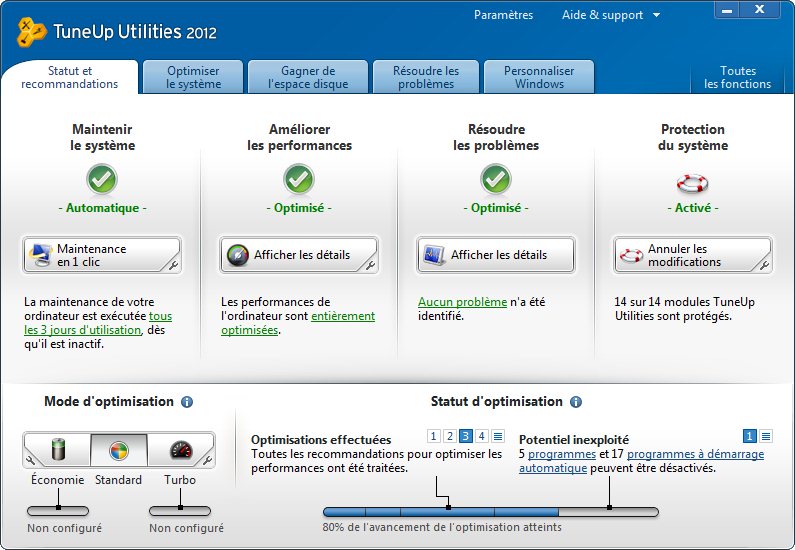This screenshot has width=795, height=550.
Task: Minimize the TuneUp Utilities window
Action: point(727,10)
